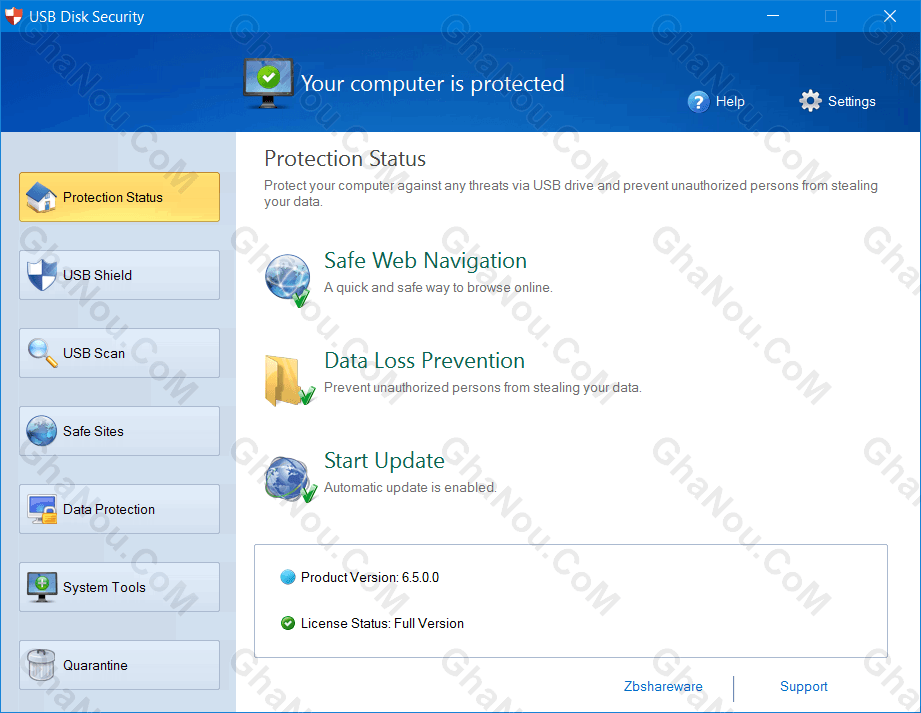Click the Protection Status house icon
Viewport: 921px width, 713px height.
click(41, 197)
